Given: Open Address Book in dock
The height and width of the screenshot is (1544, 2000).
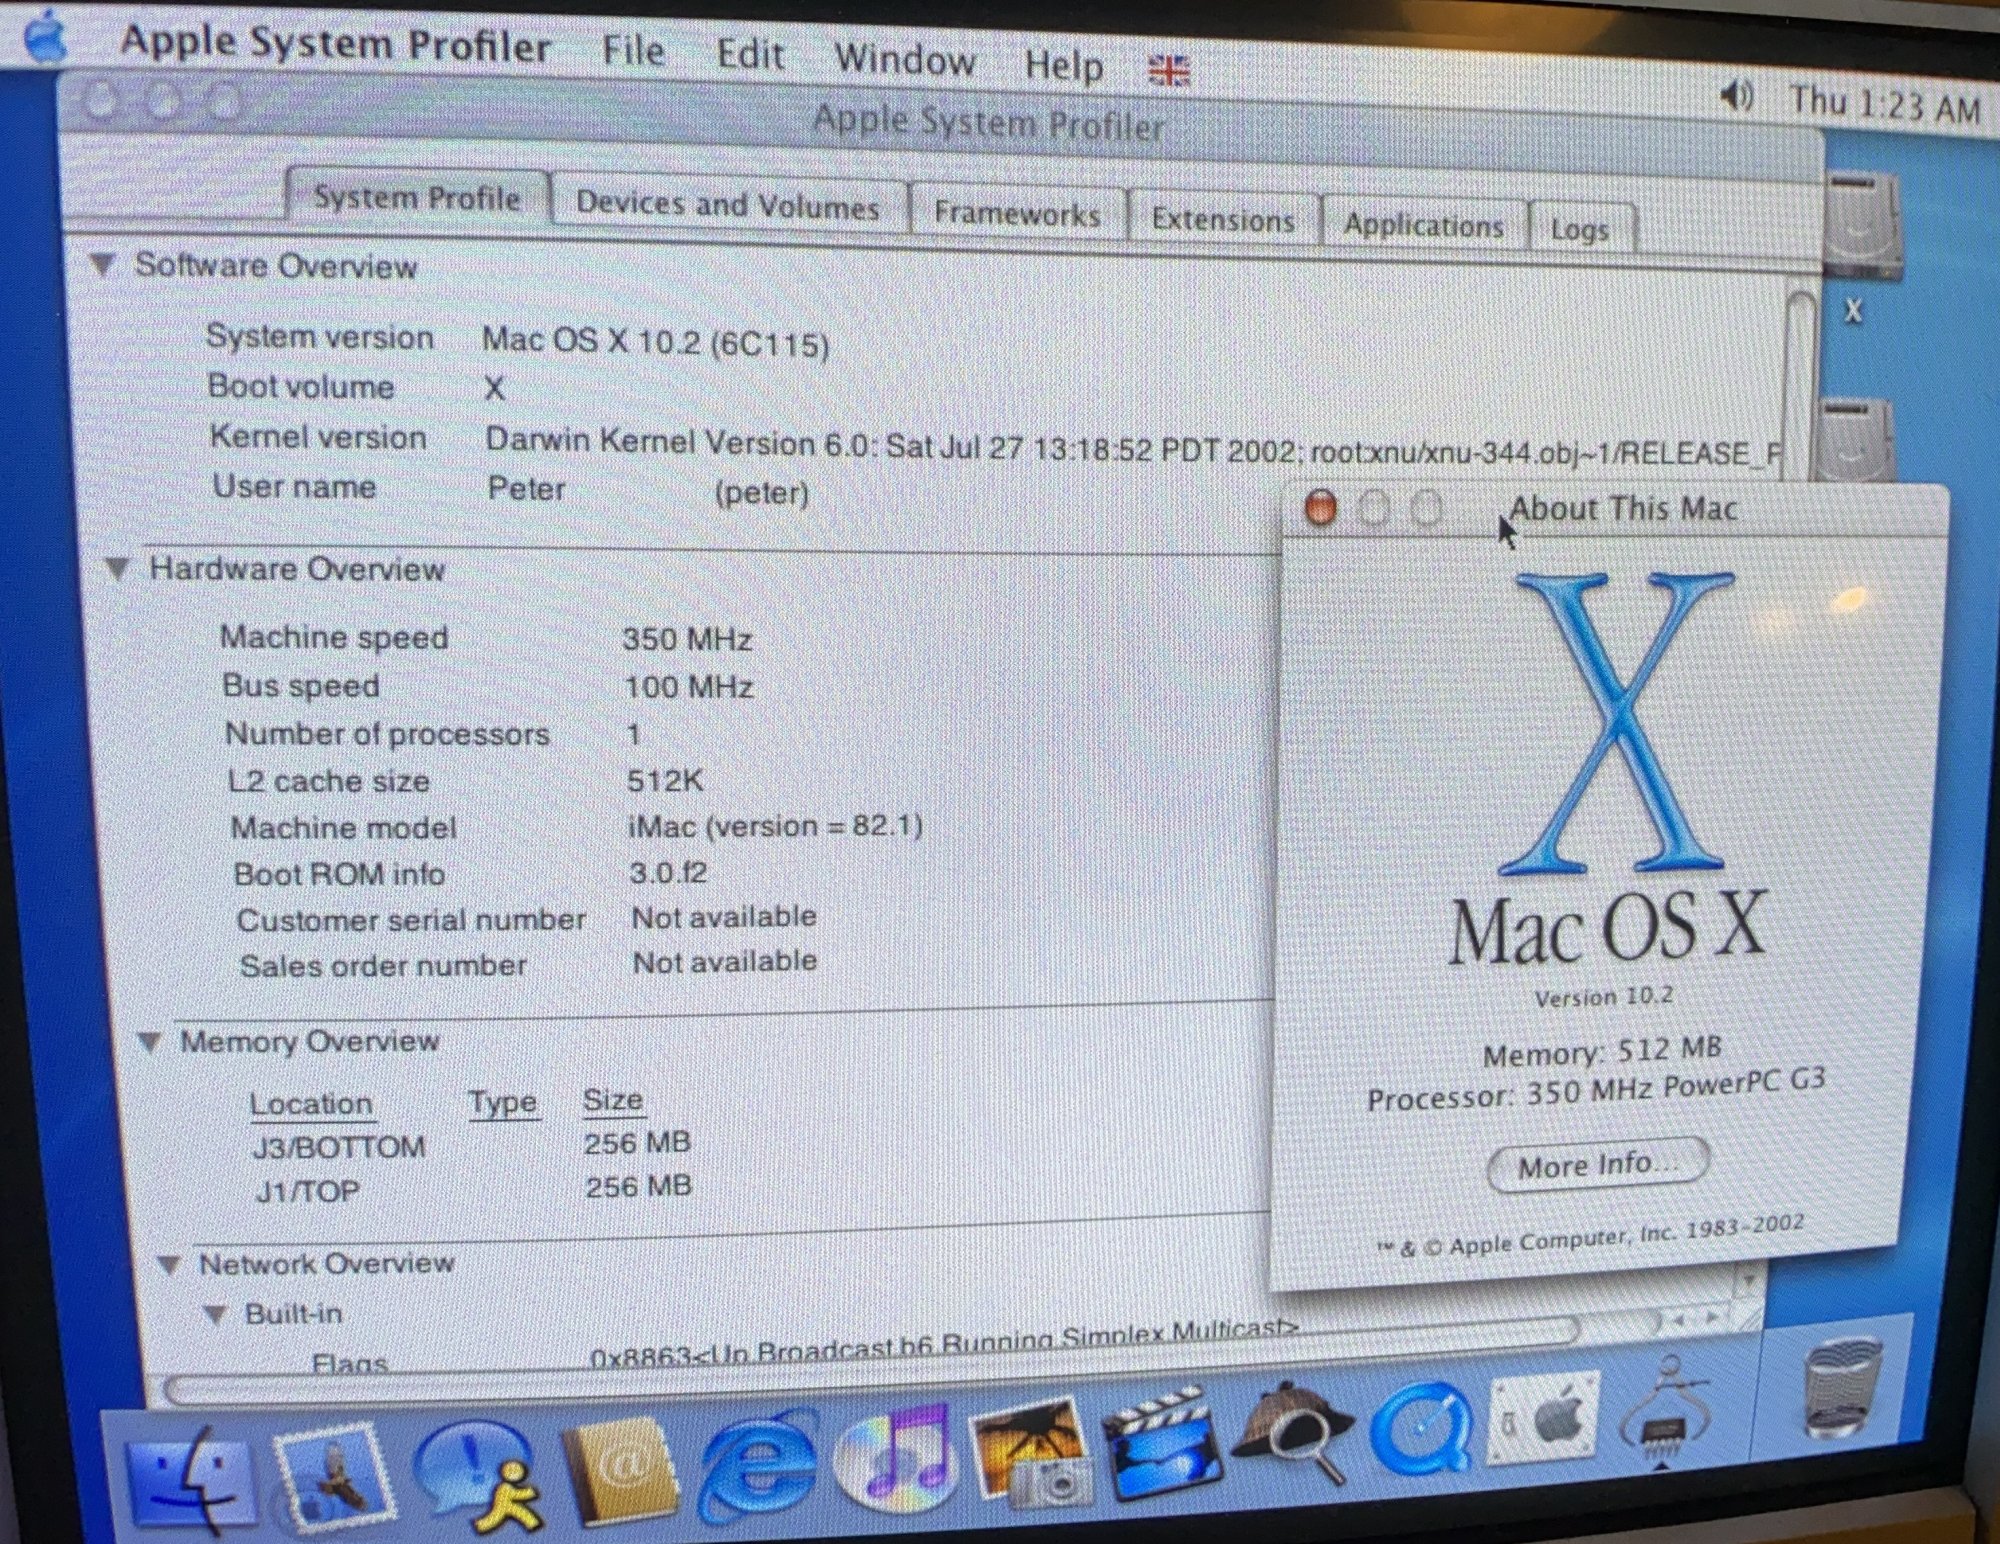Looking at the screenshot, I should tap(620, 1472).
